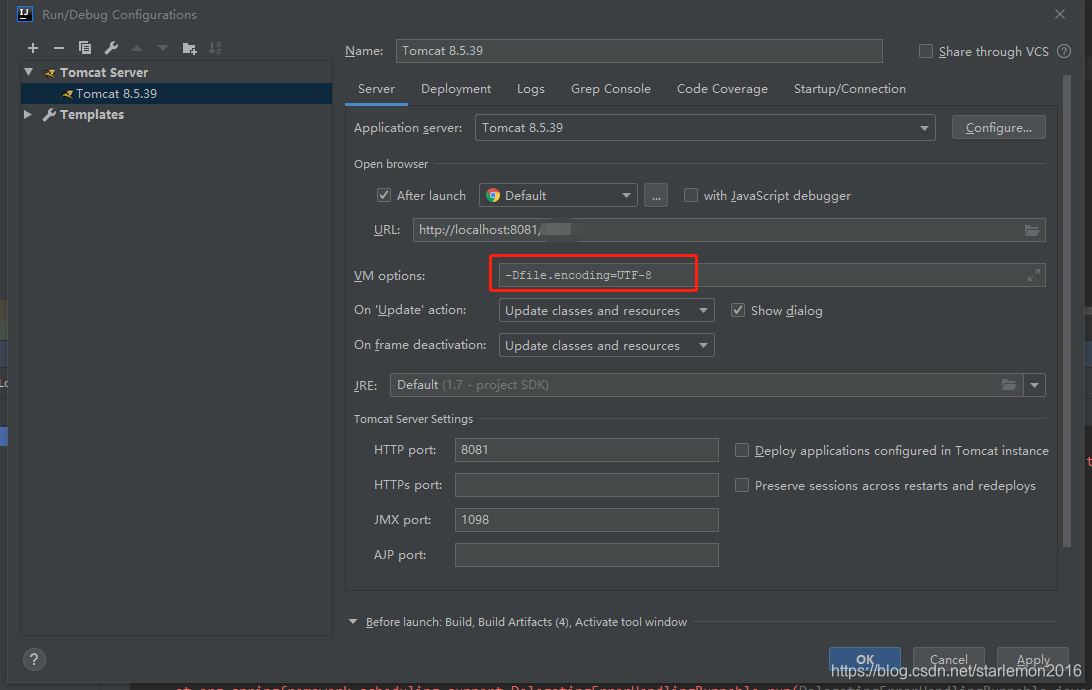
Task: Expand VM options field icon
Action: pos(1034,275)
